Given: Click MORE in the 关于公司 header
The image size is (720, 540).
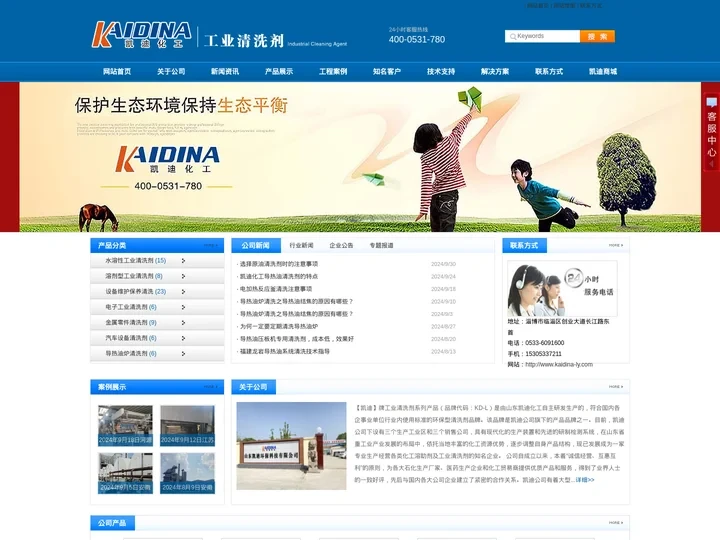Looking at the screenshot, I should (616, 387).
